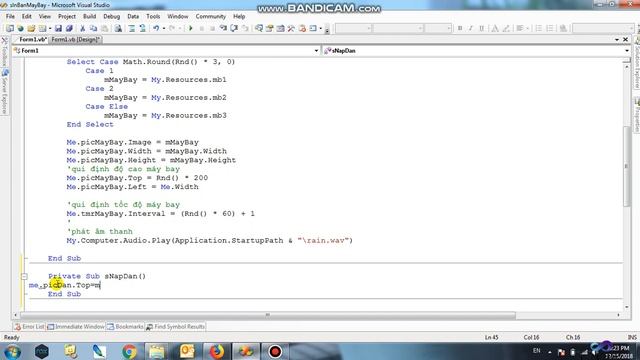Expand the sNapDan method name dropdown

pyautogui.click(x=627, y=51)
